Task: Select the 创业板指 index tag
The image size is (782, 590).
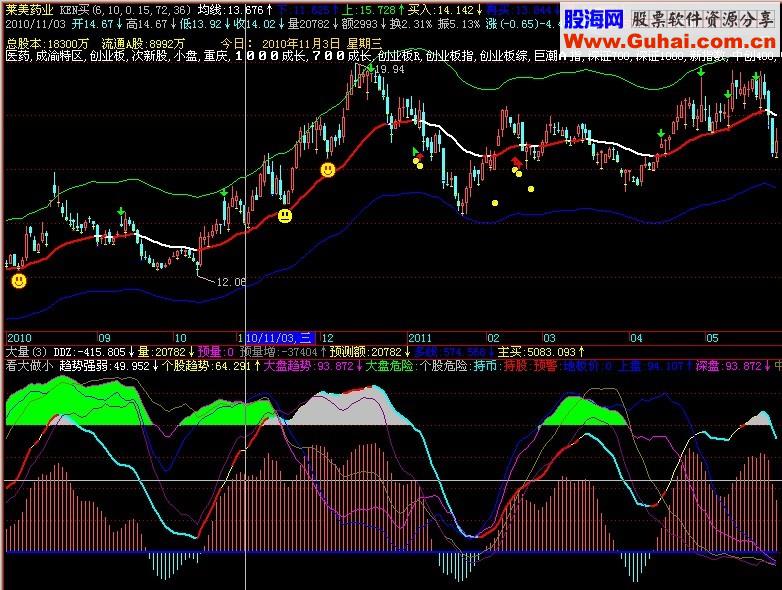Action: [449, 56]
